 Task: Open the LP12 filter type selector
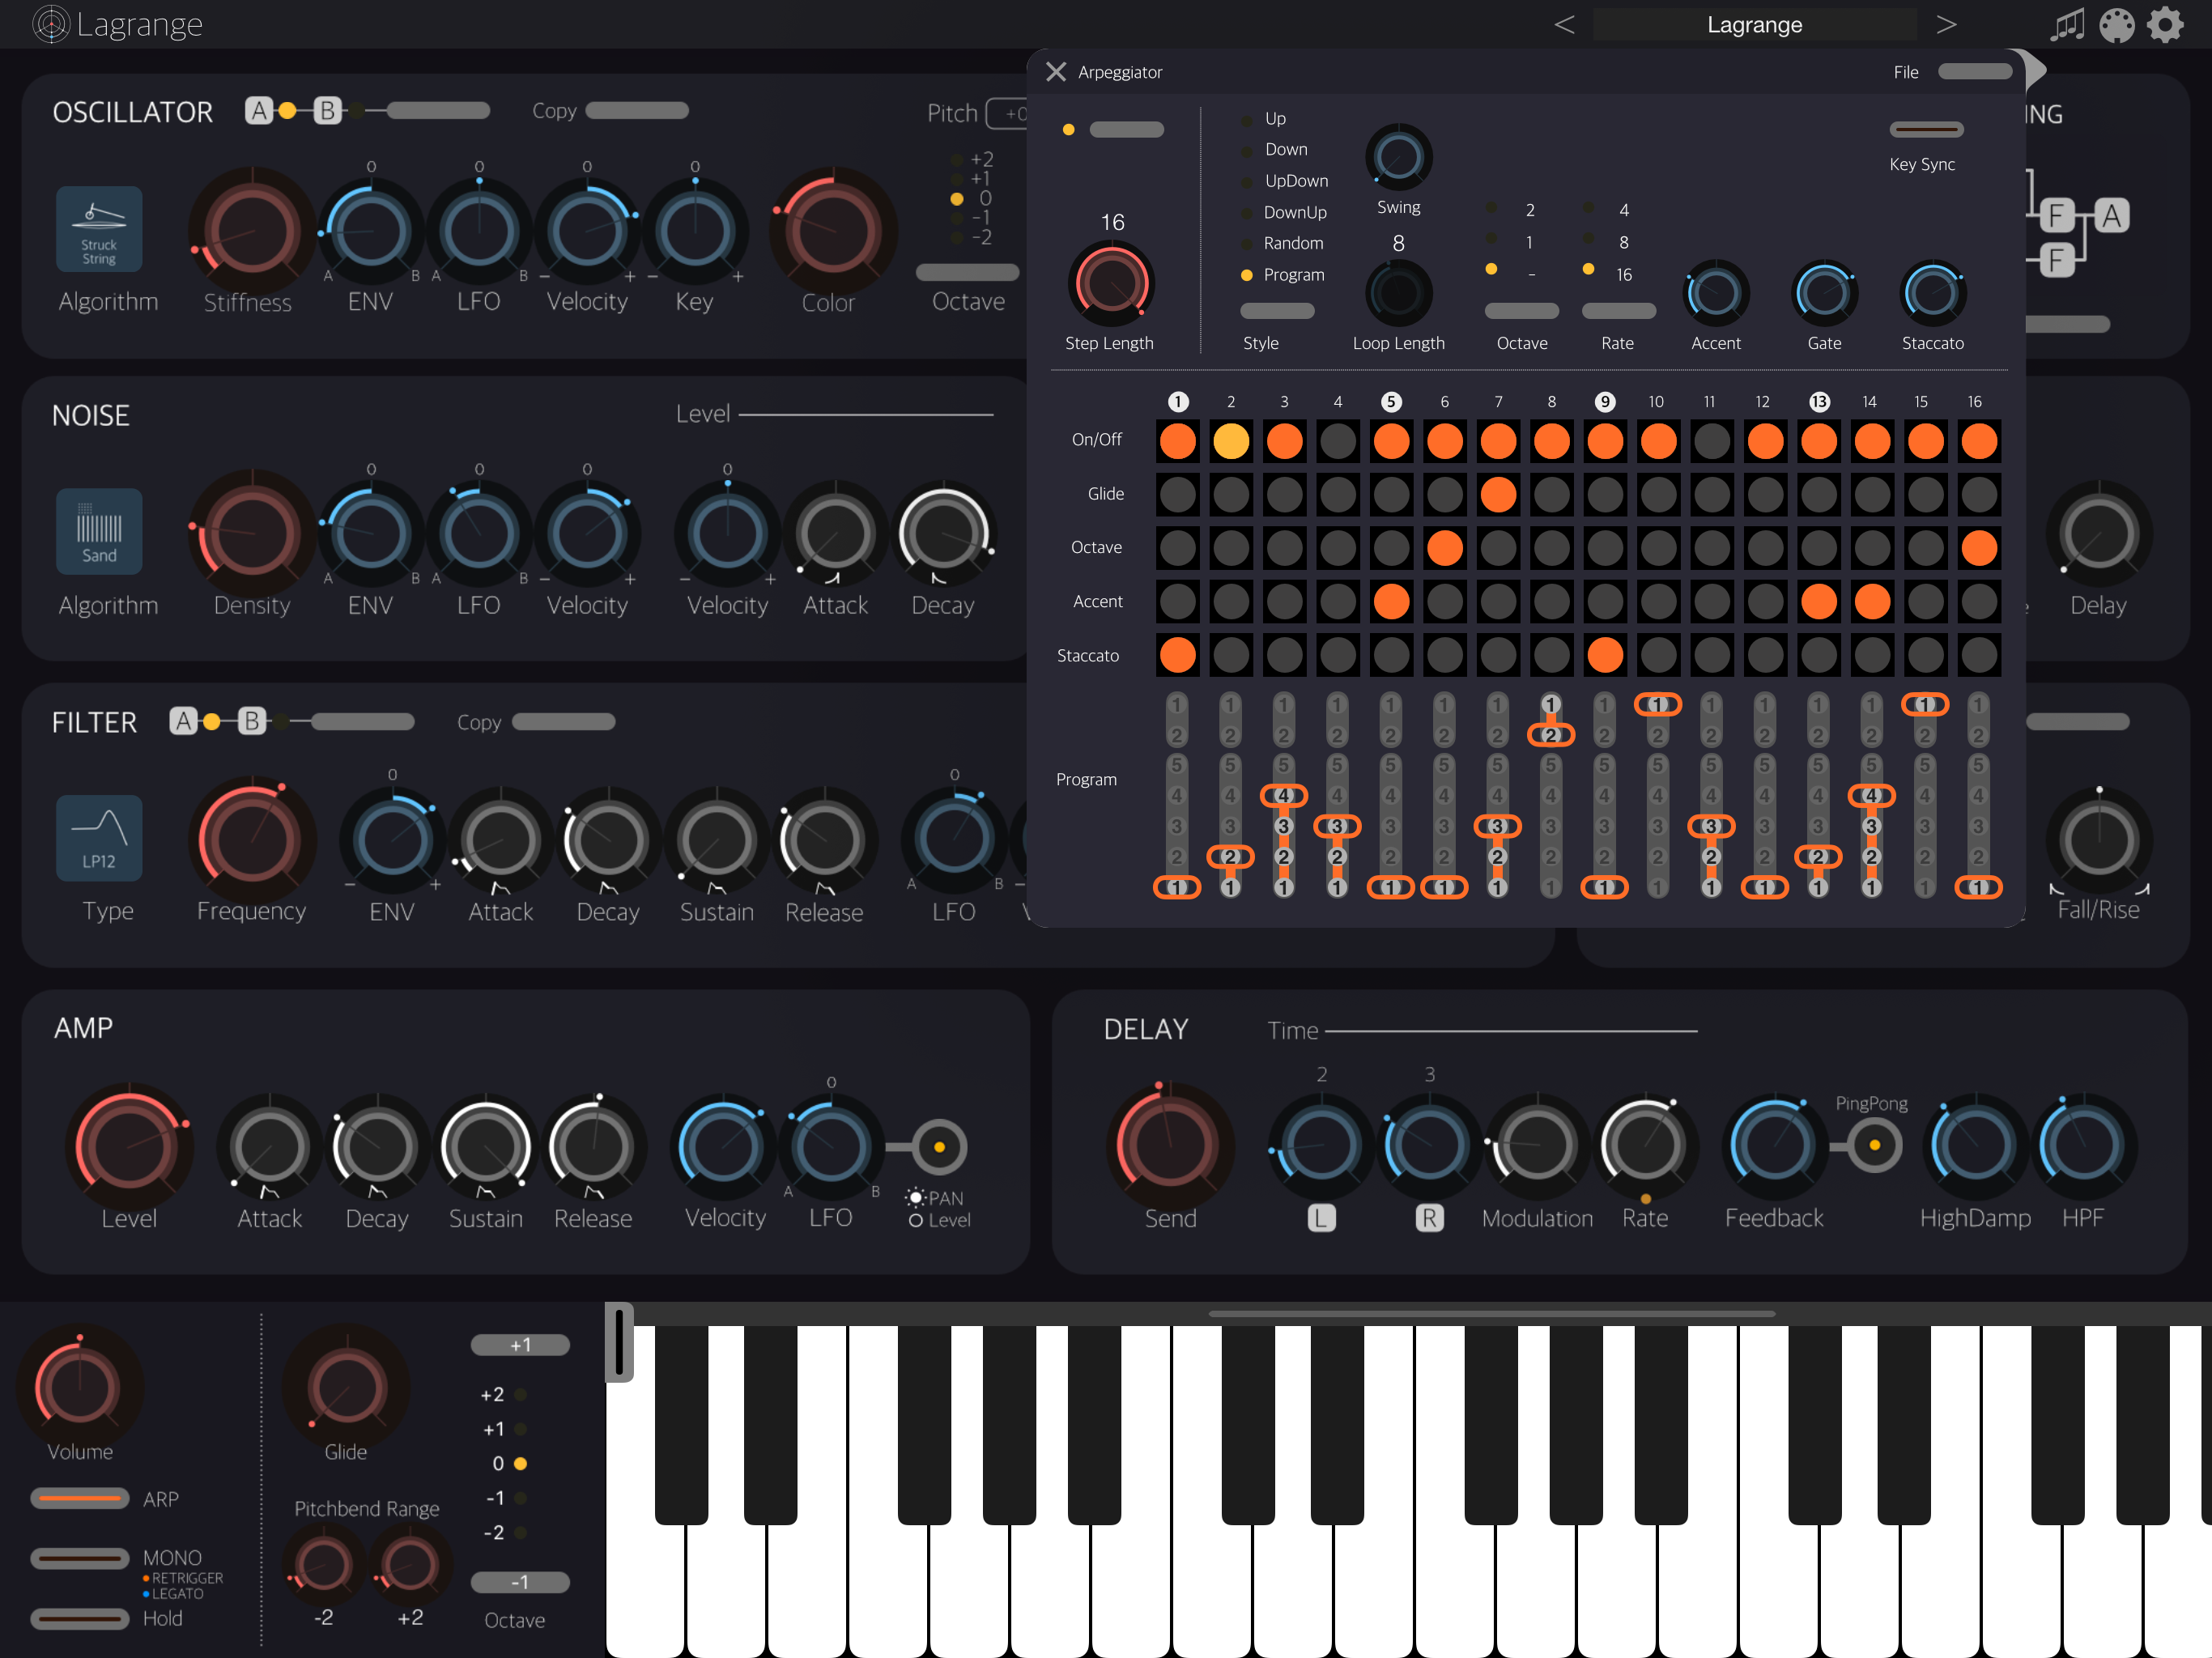pyautogui.click(x=98, y=838)
